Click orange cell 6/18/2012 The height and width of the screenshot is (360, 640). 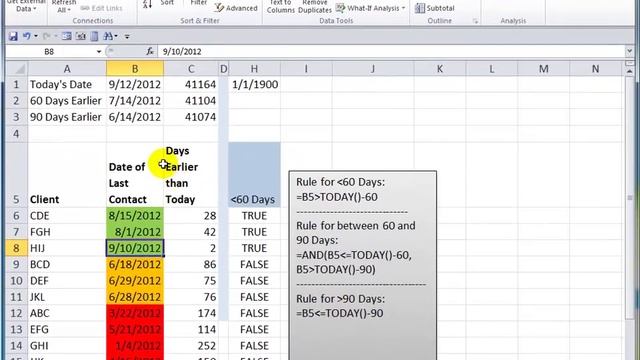[135, 264]
